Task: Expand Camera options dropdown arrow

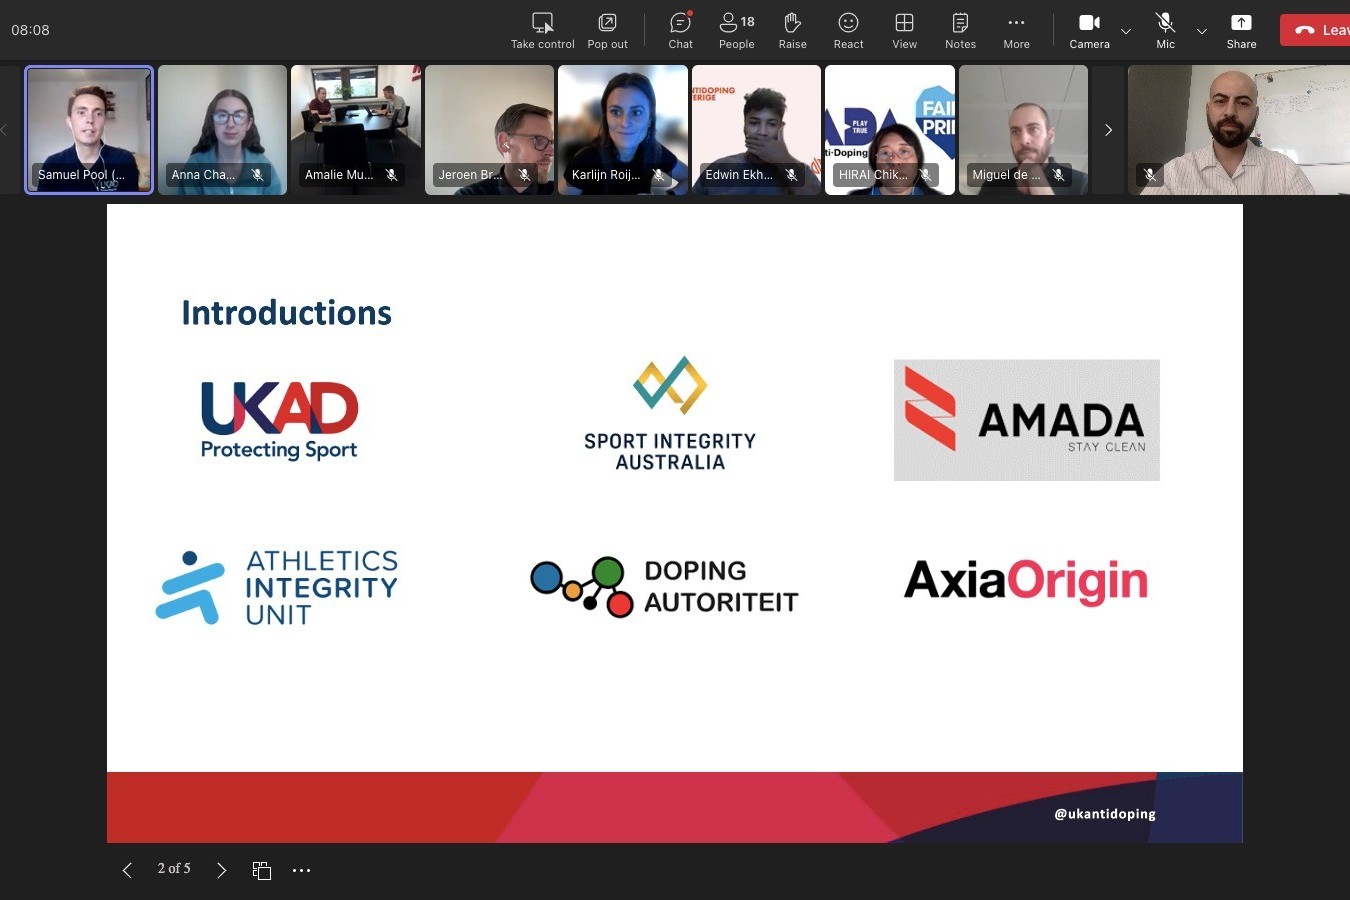Action: [1126, 31]
